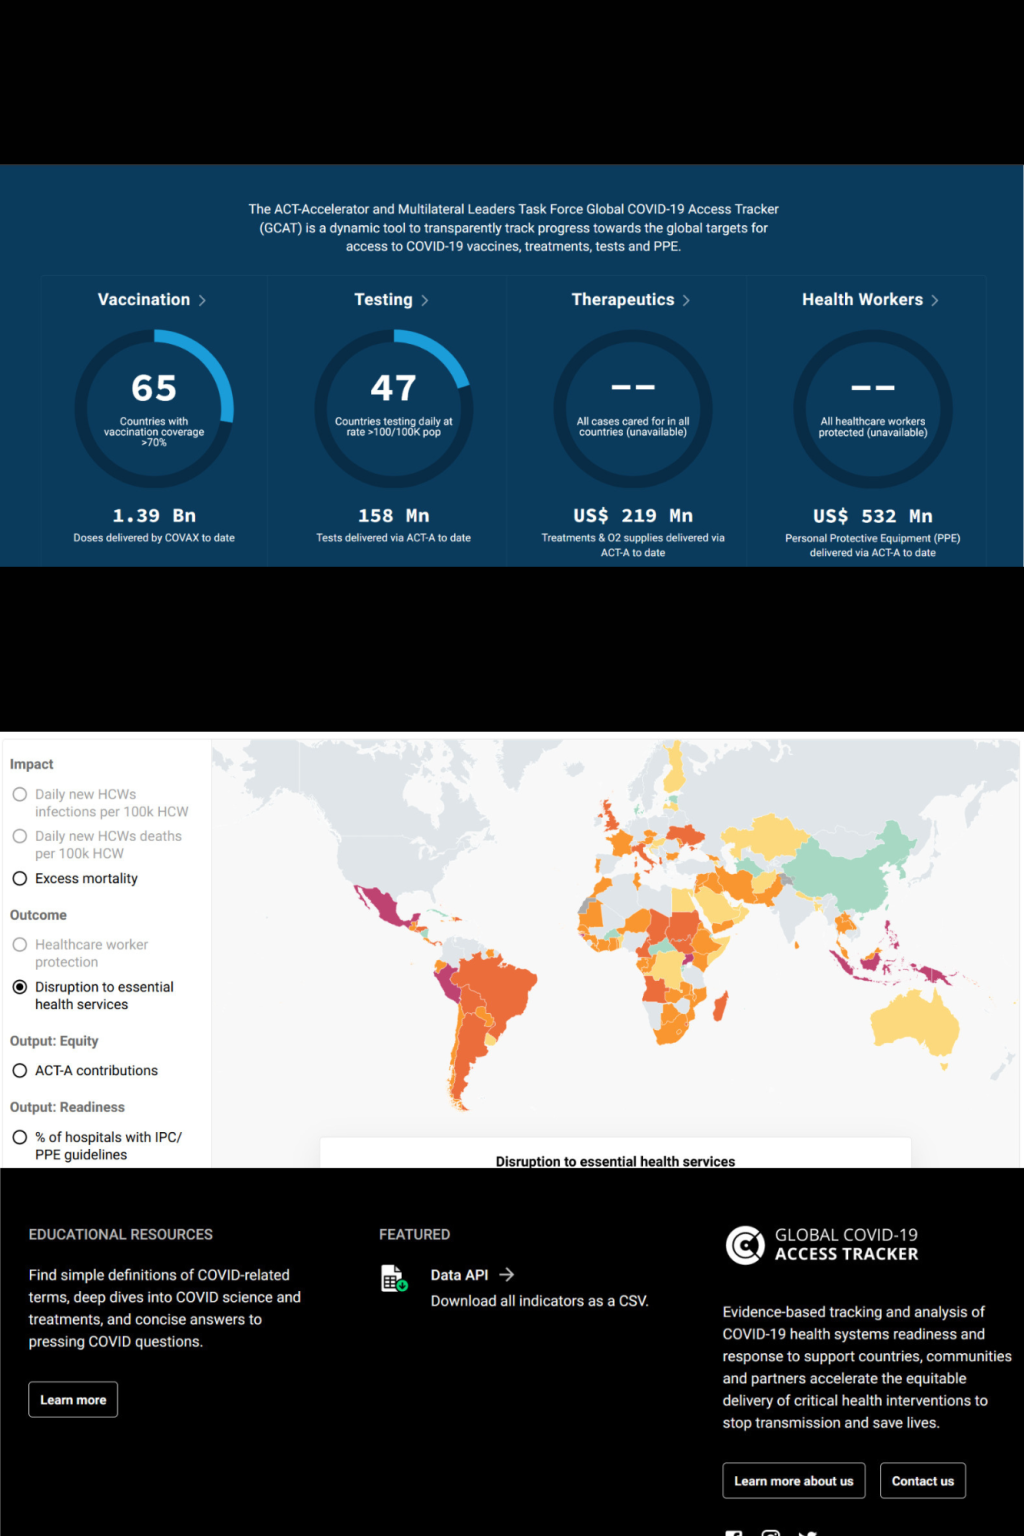Select the Excess mortality radio button
1024x1536 pixels.
pyautogui.click(x=20, y=878)
